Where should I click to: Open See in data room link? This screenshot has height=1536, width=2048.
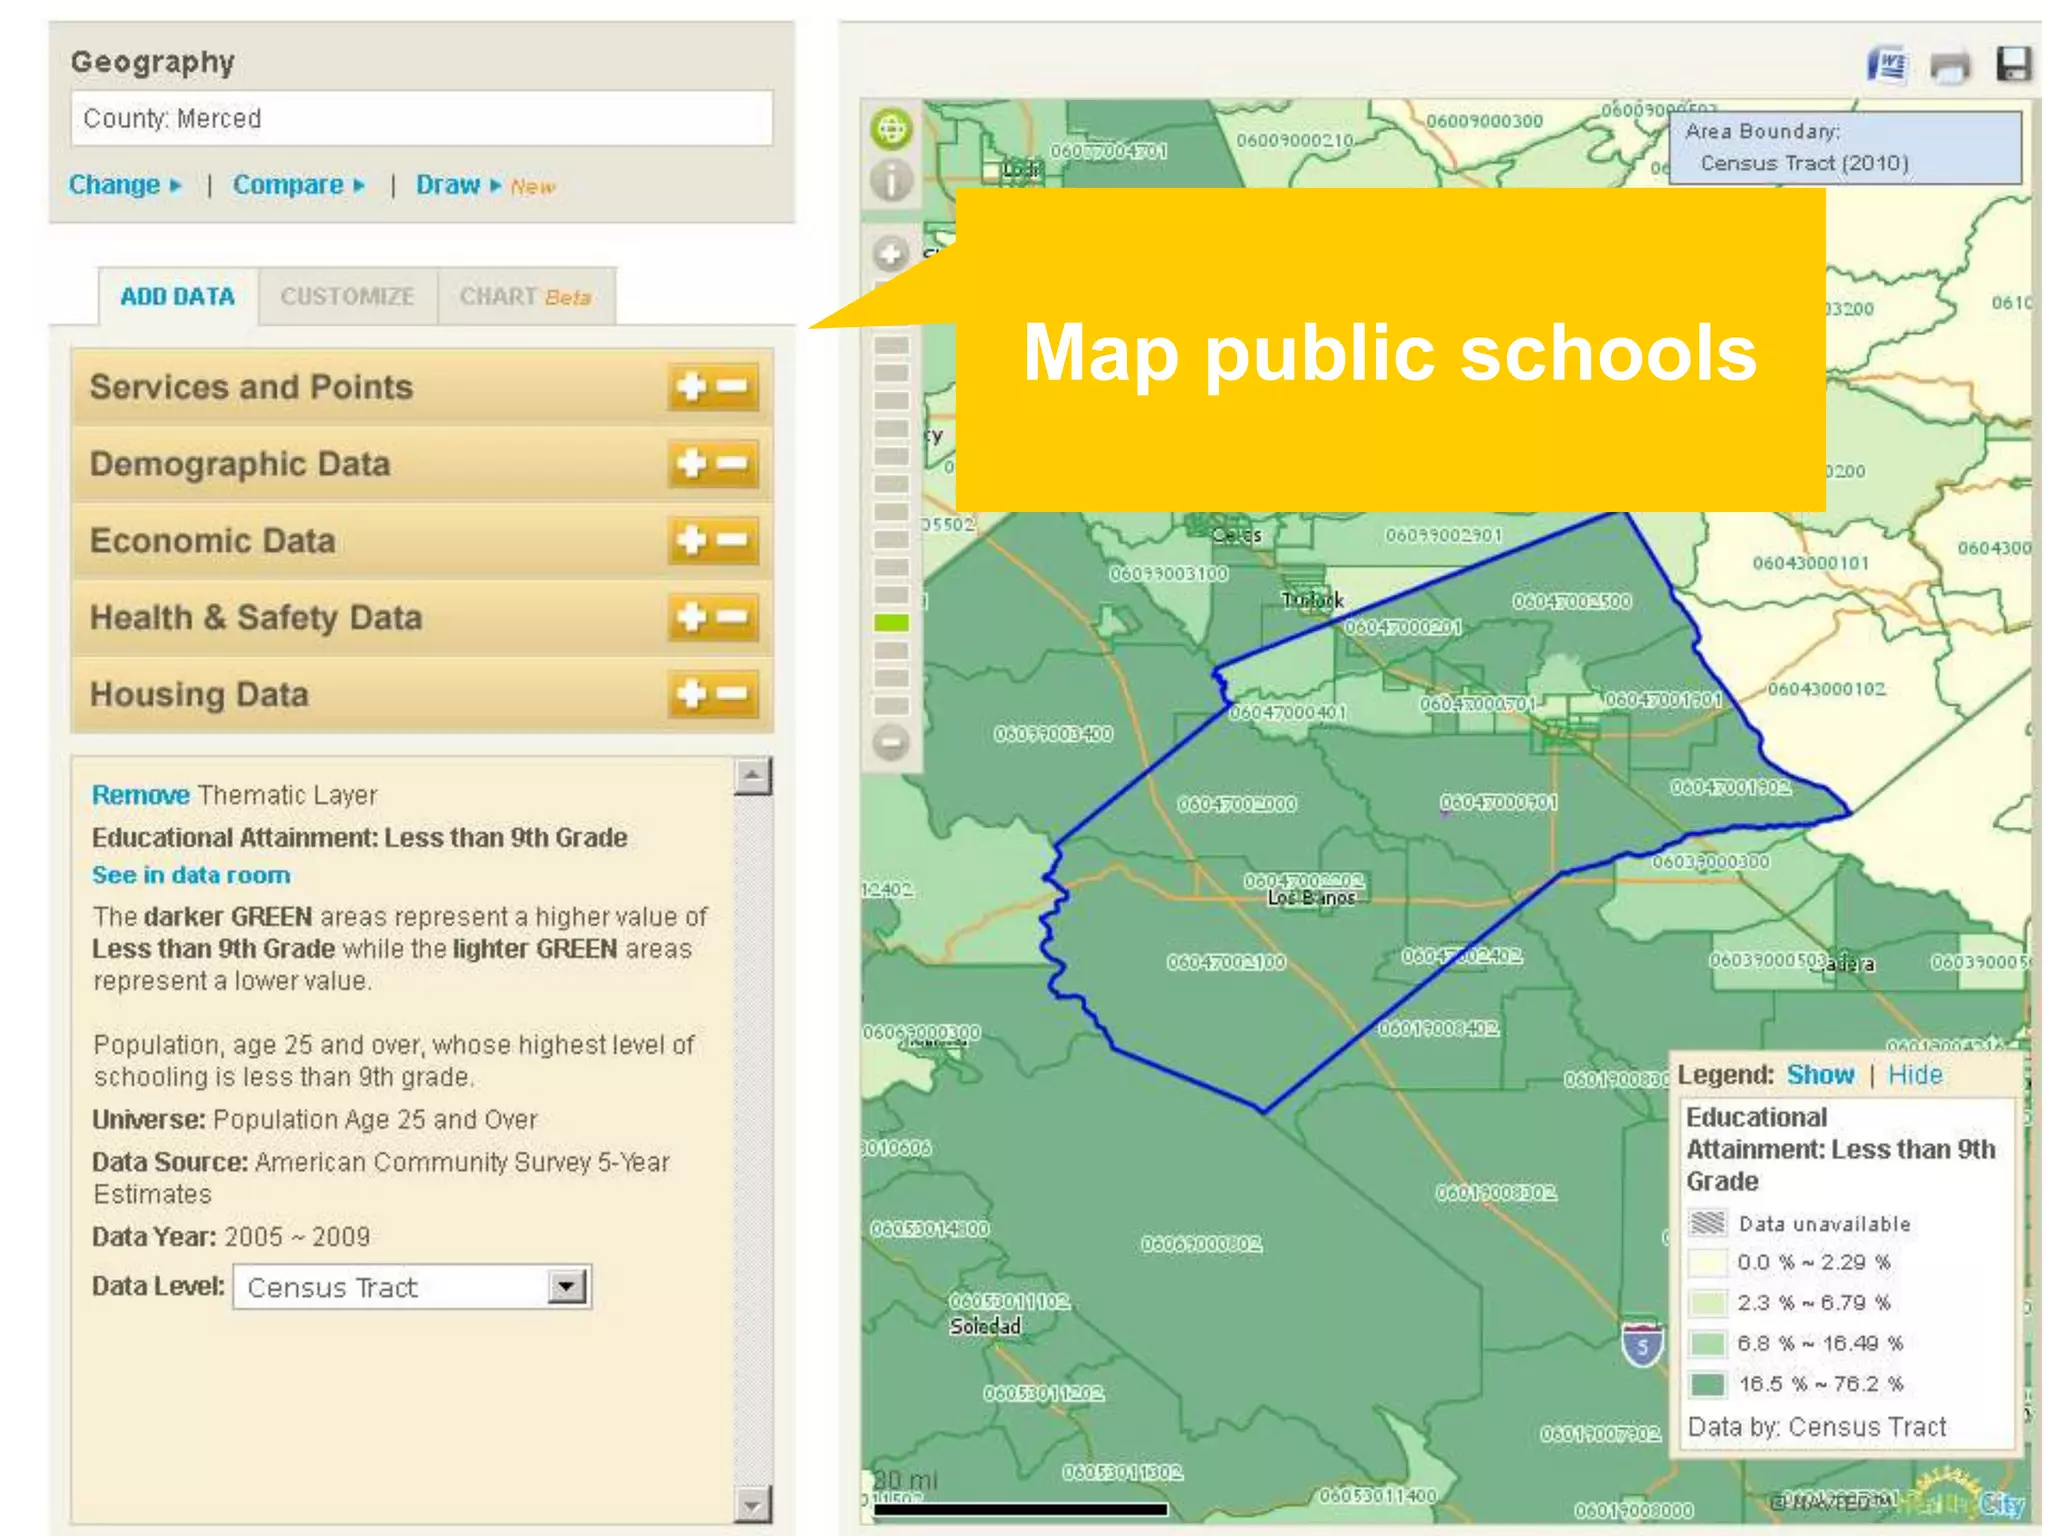[191, 875]
